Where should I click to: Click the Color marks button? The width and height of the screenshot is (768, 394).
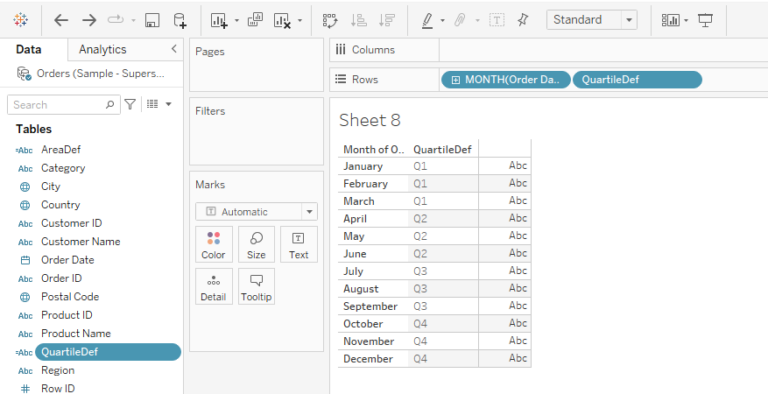click(213, 245)
